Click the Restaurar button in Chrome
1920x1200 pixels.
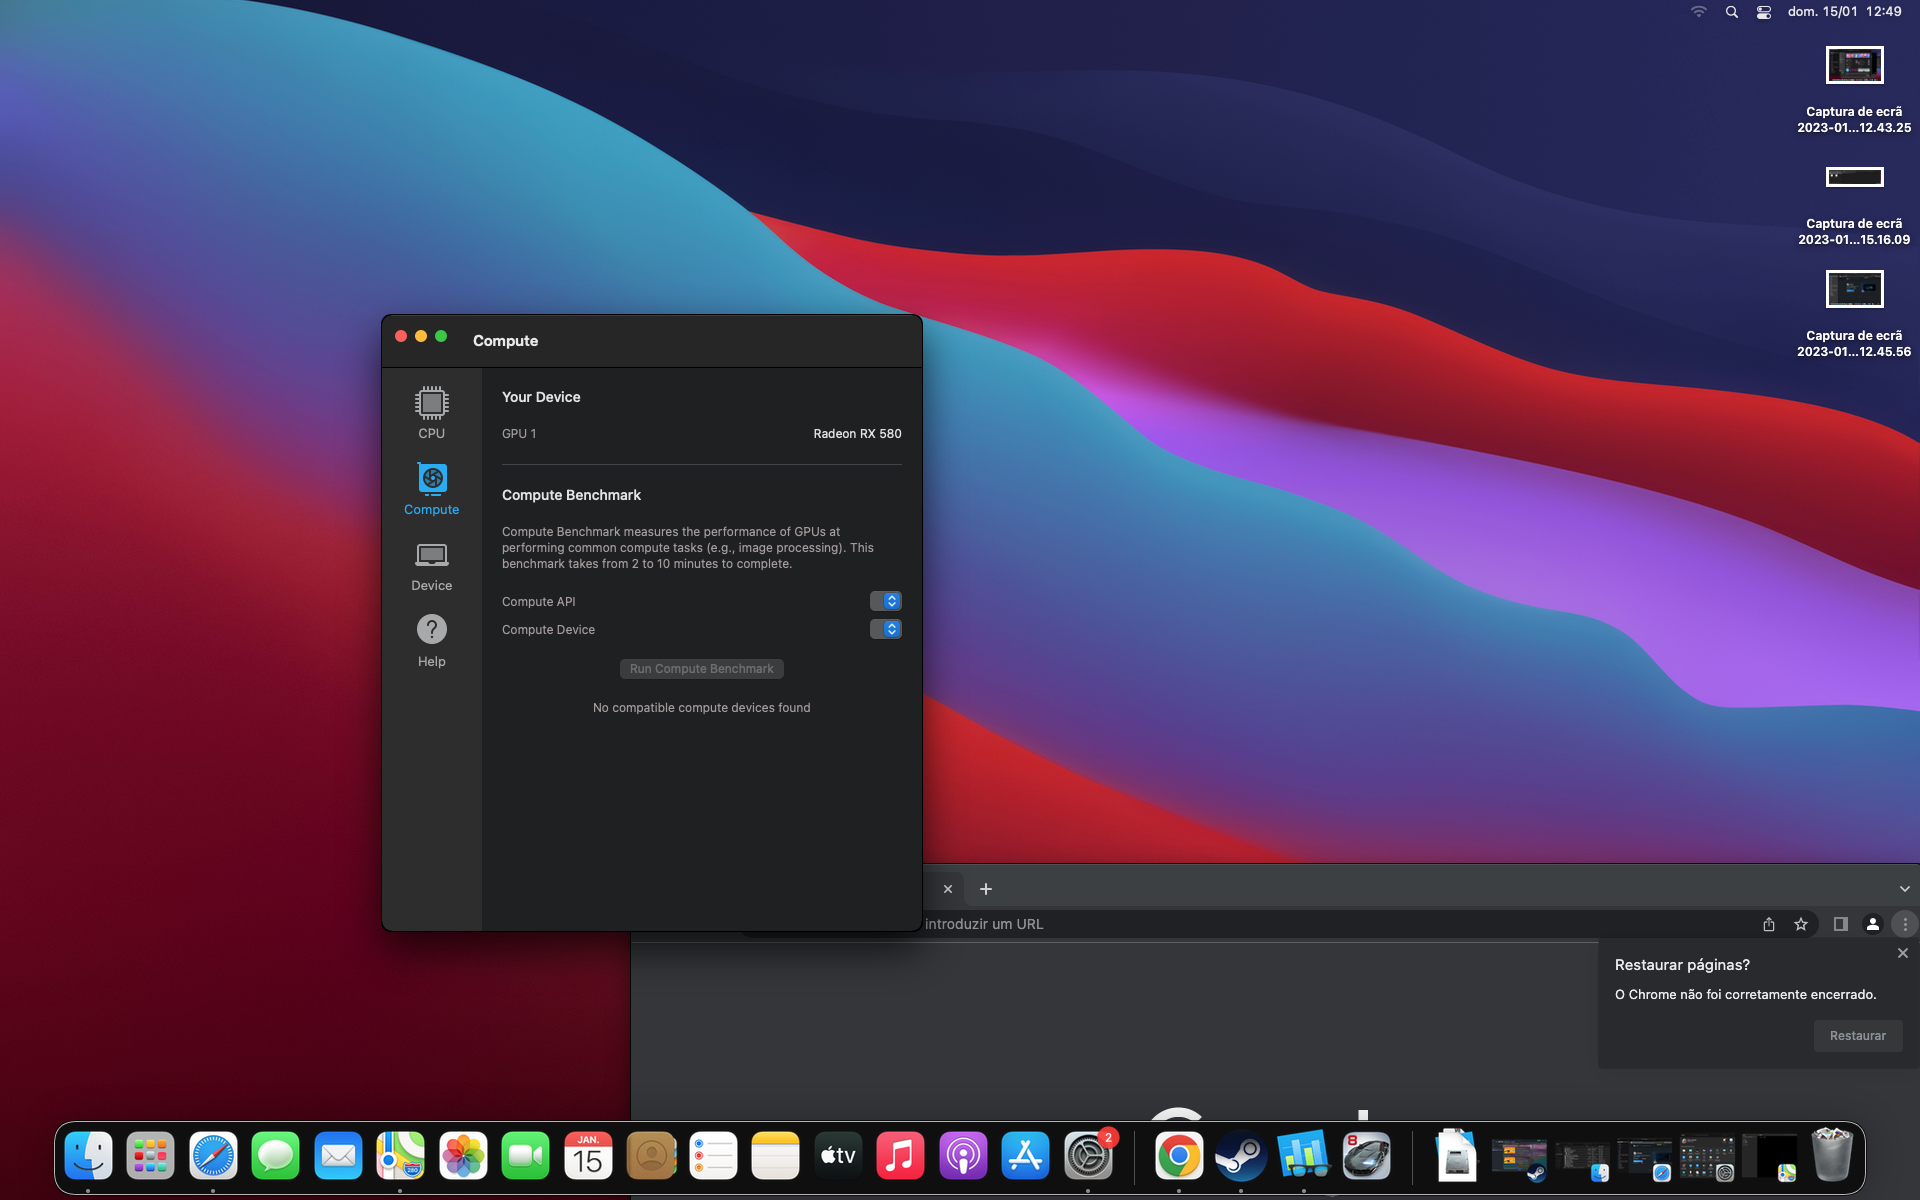click(1857, 1036)
